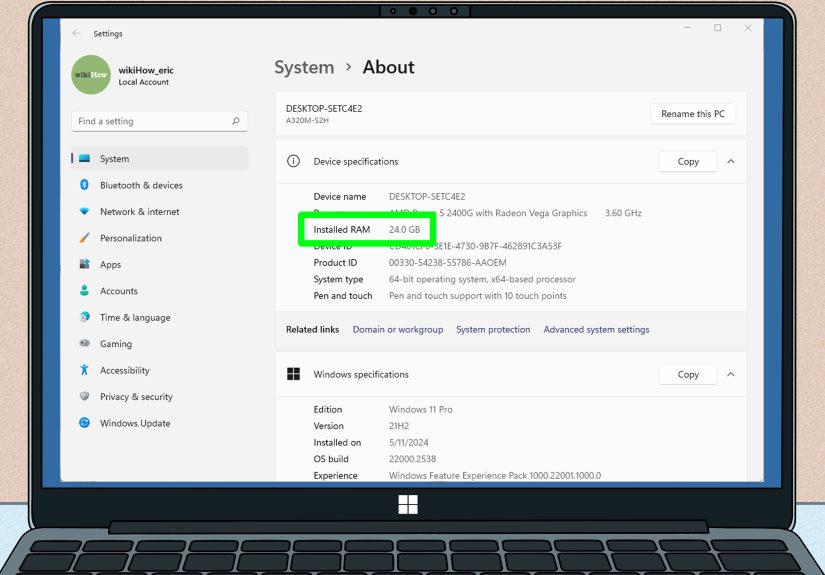
Task: Click the Accounts person icon
Action: point(84,290)
